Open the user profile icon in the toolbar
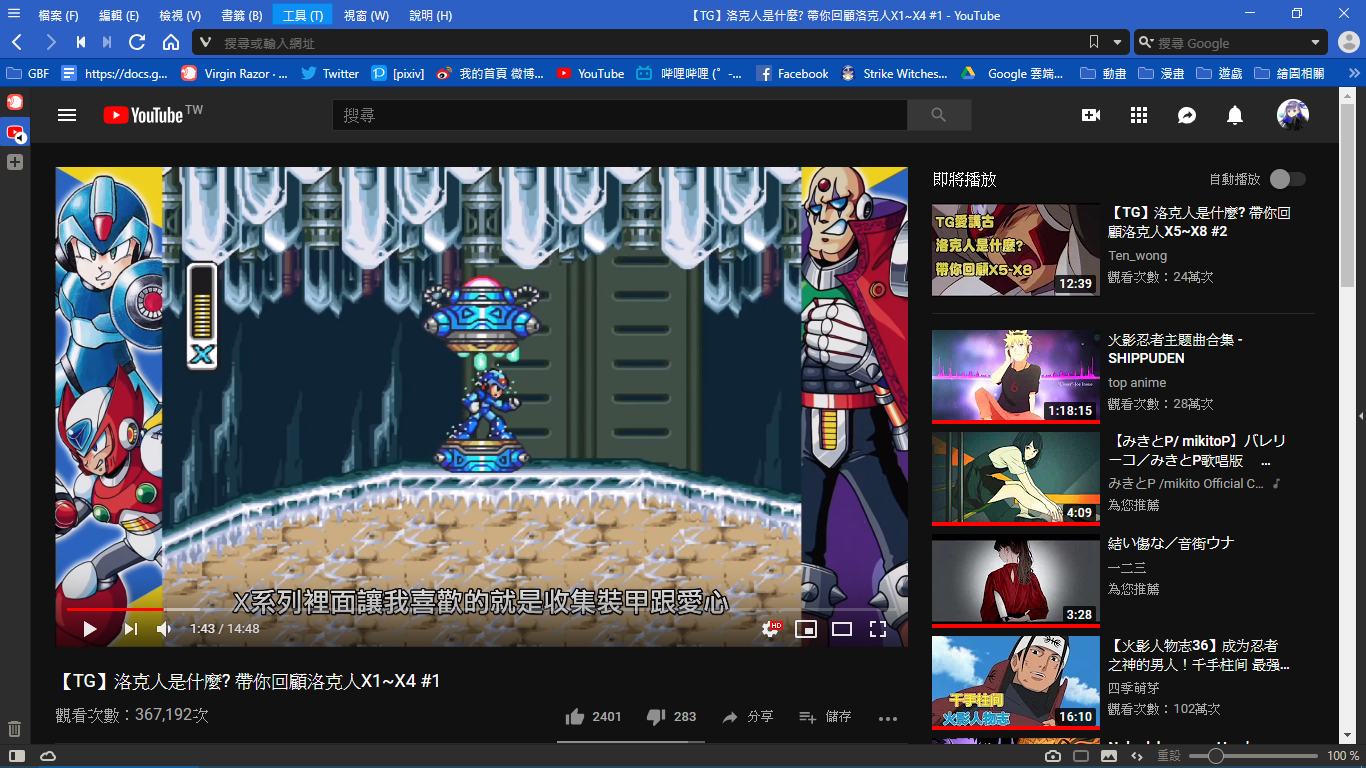 pos(1348,42)
